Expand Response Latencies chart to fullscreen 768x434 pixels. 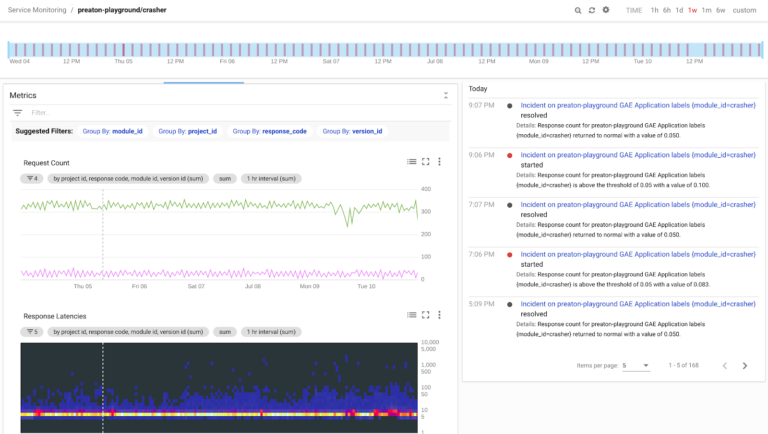click(x=426, y=315)
